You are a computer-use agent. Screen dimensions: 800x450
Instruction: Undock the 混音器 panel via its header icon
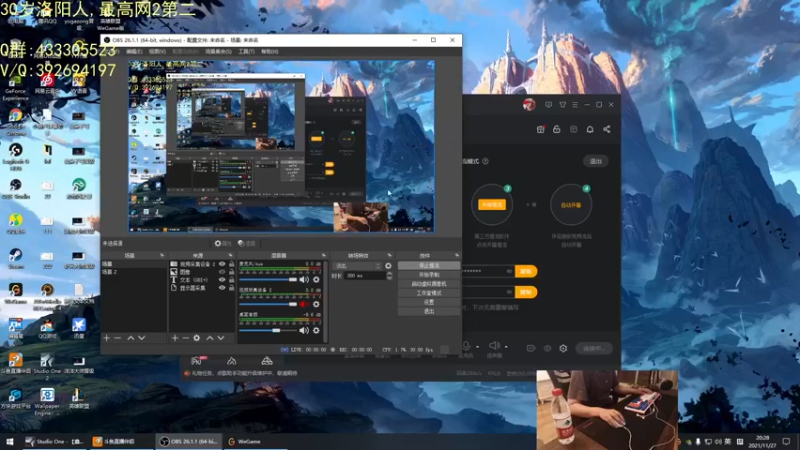[323, 255]
